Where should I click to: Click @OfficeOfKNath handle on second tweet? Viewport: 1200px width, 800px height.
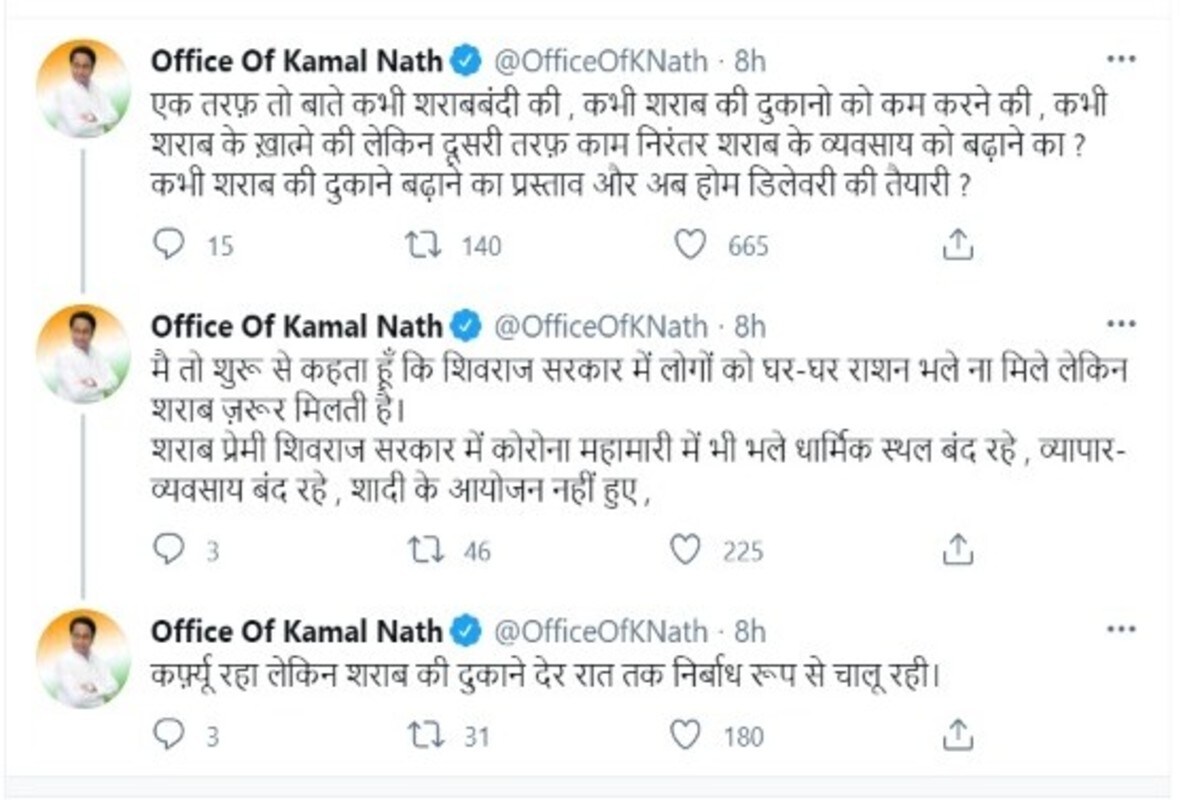601,326
